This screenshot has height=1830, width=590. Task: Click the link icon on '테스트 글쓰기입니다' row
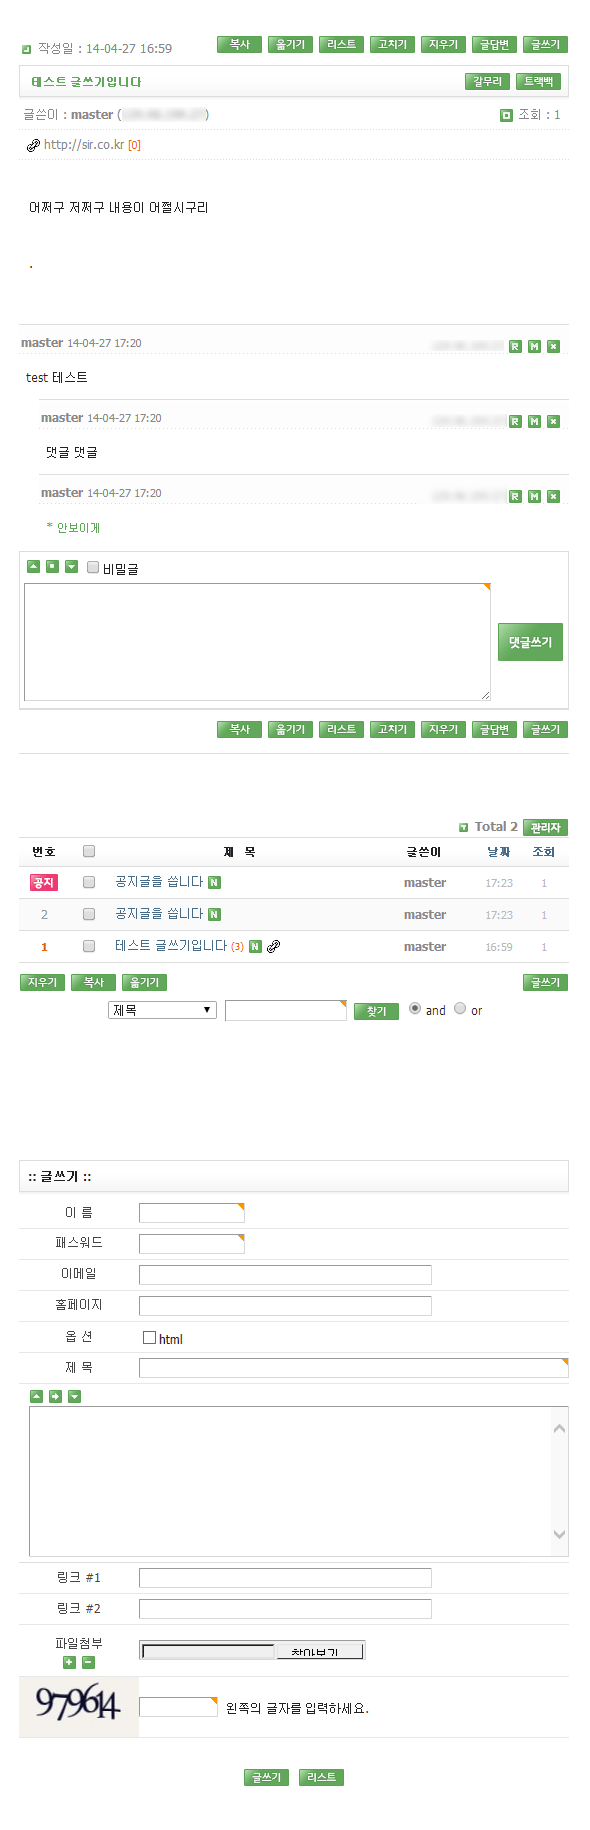[x=273, y=946]
